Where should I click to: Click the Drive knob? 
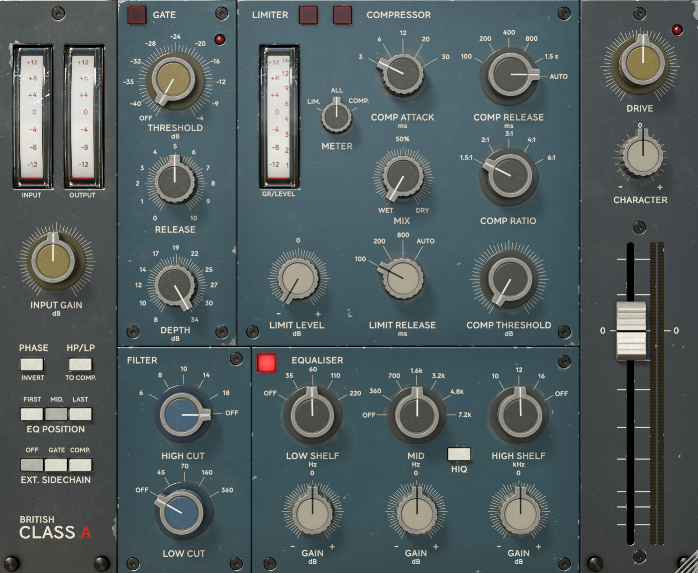(x=642, y=64)
